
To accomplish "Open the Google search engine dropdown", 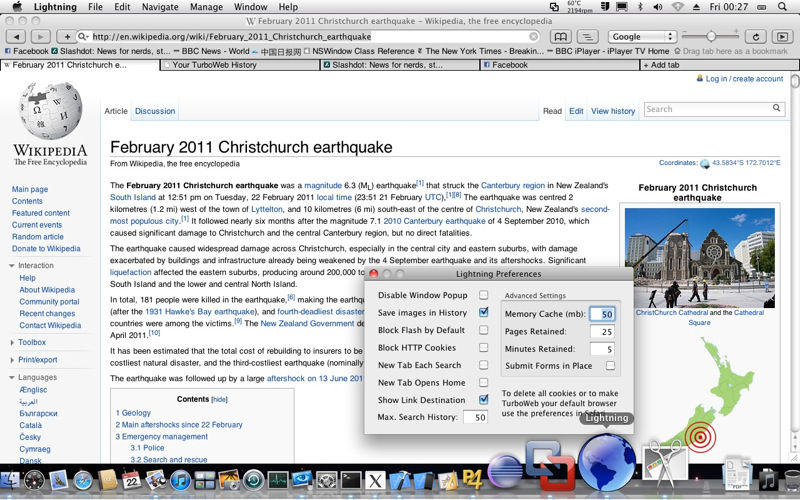I will tap(642, 37).
